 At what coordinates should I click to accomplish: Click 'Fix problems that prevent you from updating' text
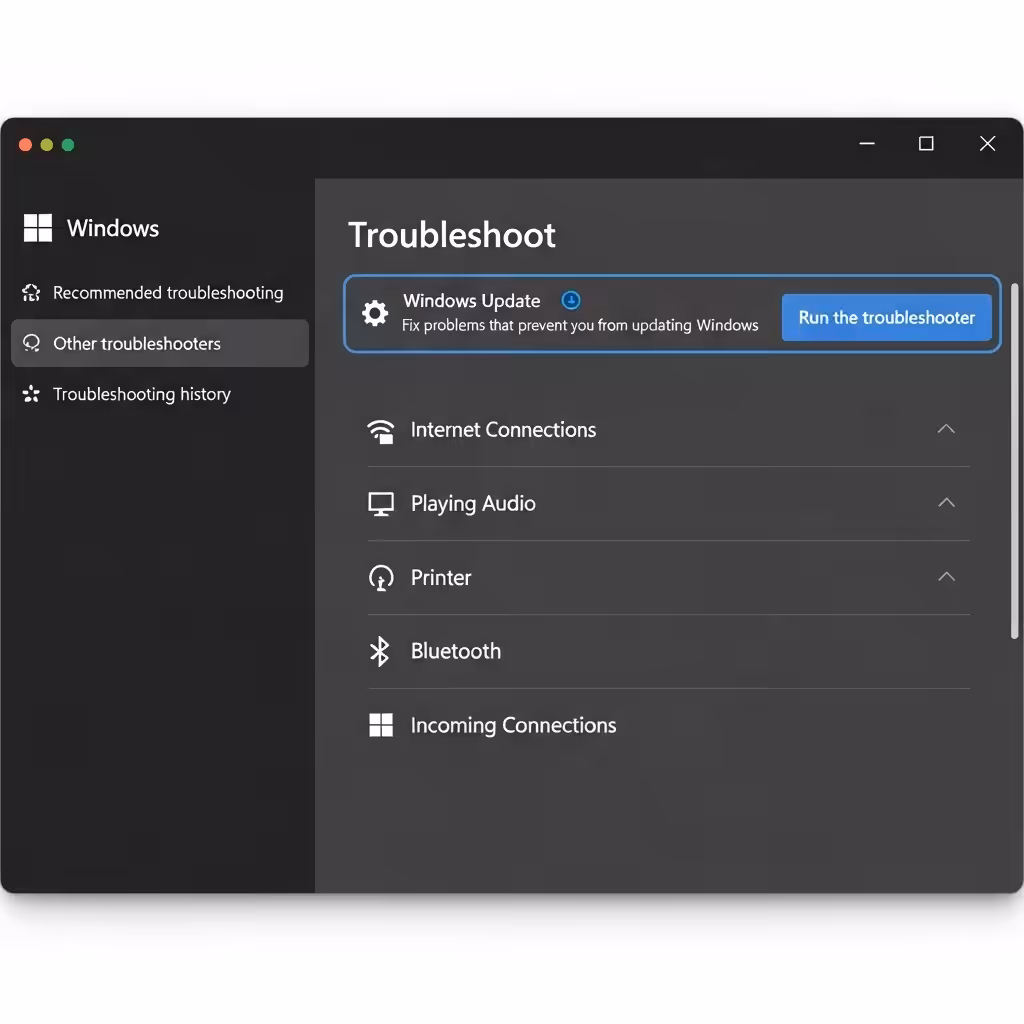click(546, 325)
